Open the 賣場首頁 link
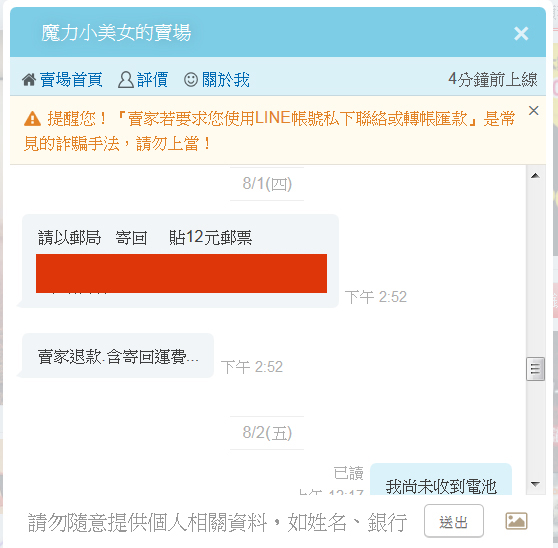Image resolution: width=558 pixels, height=548 pixels. click(x=71, y=79)
